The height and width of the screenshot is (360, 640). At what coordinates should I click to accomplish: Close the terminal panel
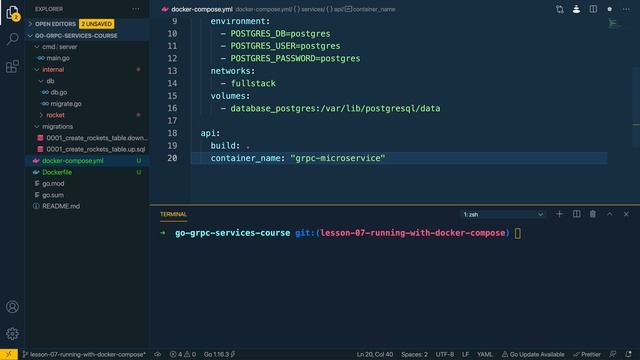pyautogui.click(x=626, y=214)
